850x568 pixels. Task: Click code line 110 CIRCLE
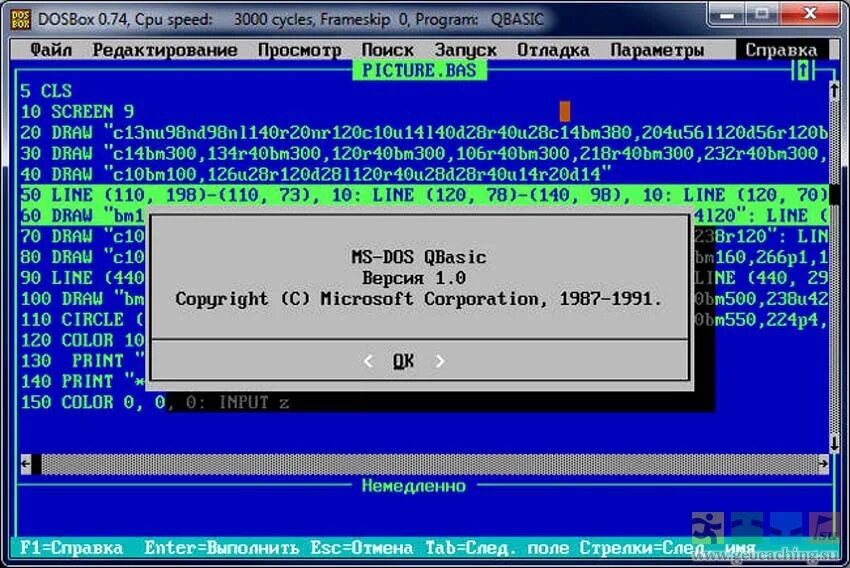coord(82,319)
